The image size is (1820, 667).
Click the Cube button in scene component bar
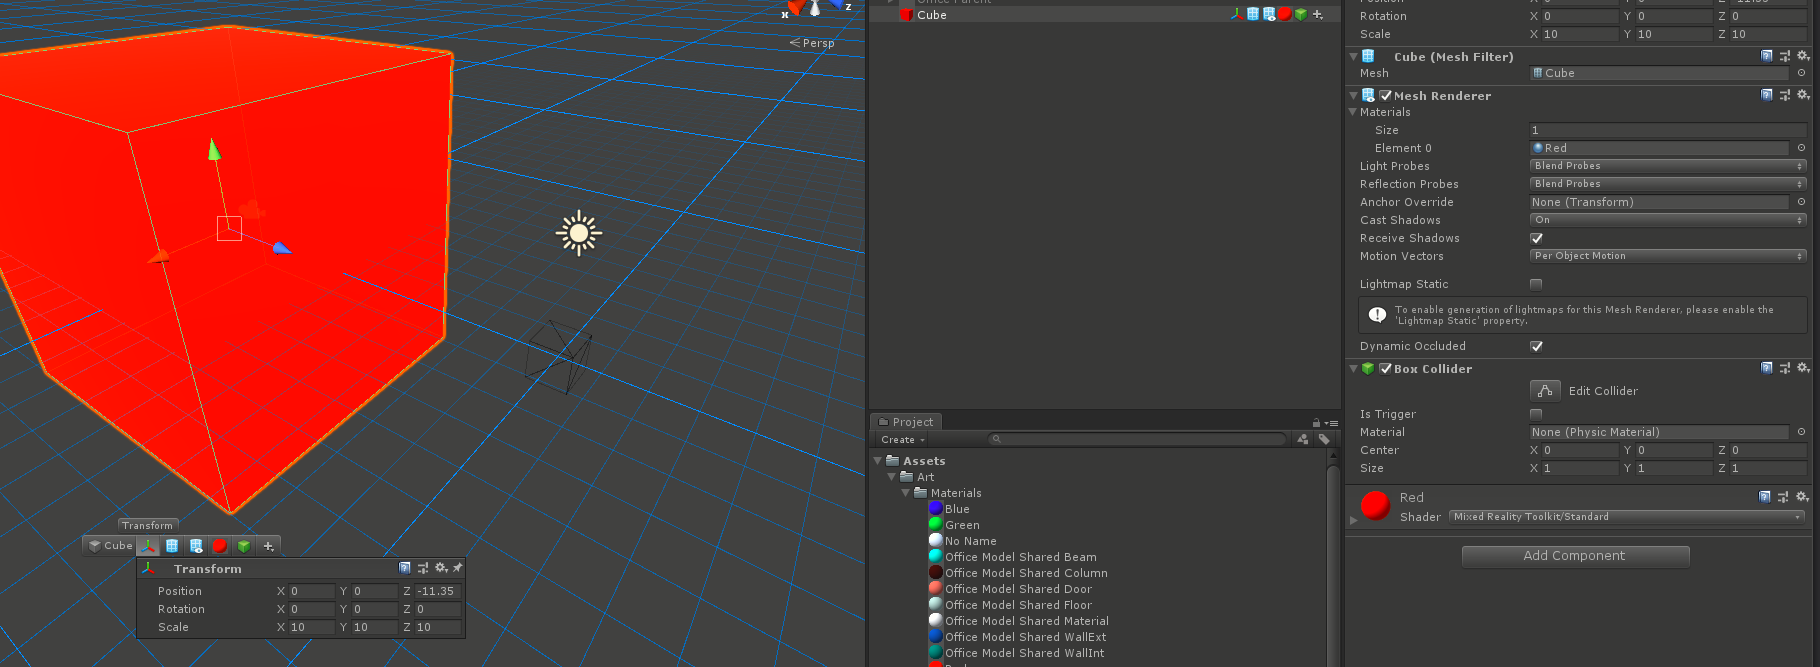(110, 546)
